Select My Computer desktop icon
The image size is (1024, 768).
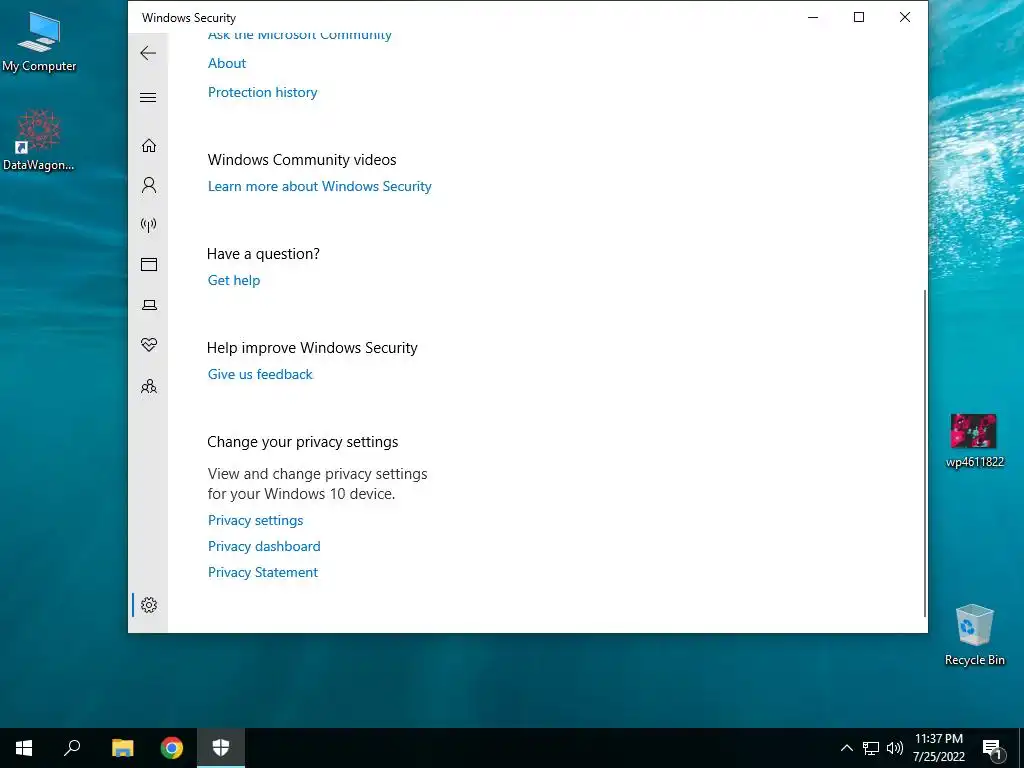pyautogui.click(x=39, y=41)
